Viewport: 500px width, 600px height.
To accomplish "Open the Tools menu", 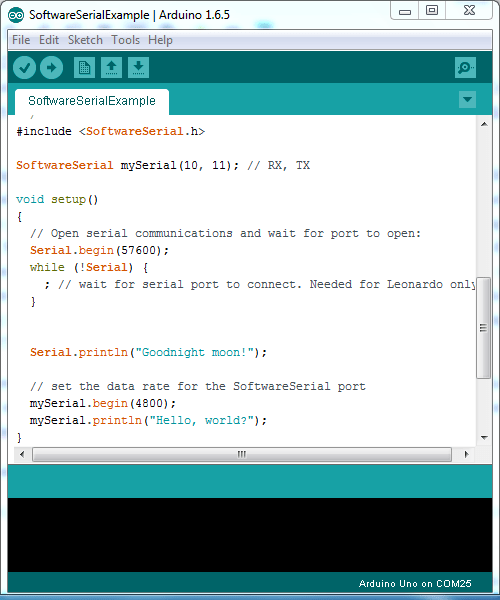I will [125, 40].
